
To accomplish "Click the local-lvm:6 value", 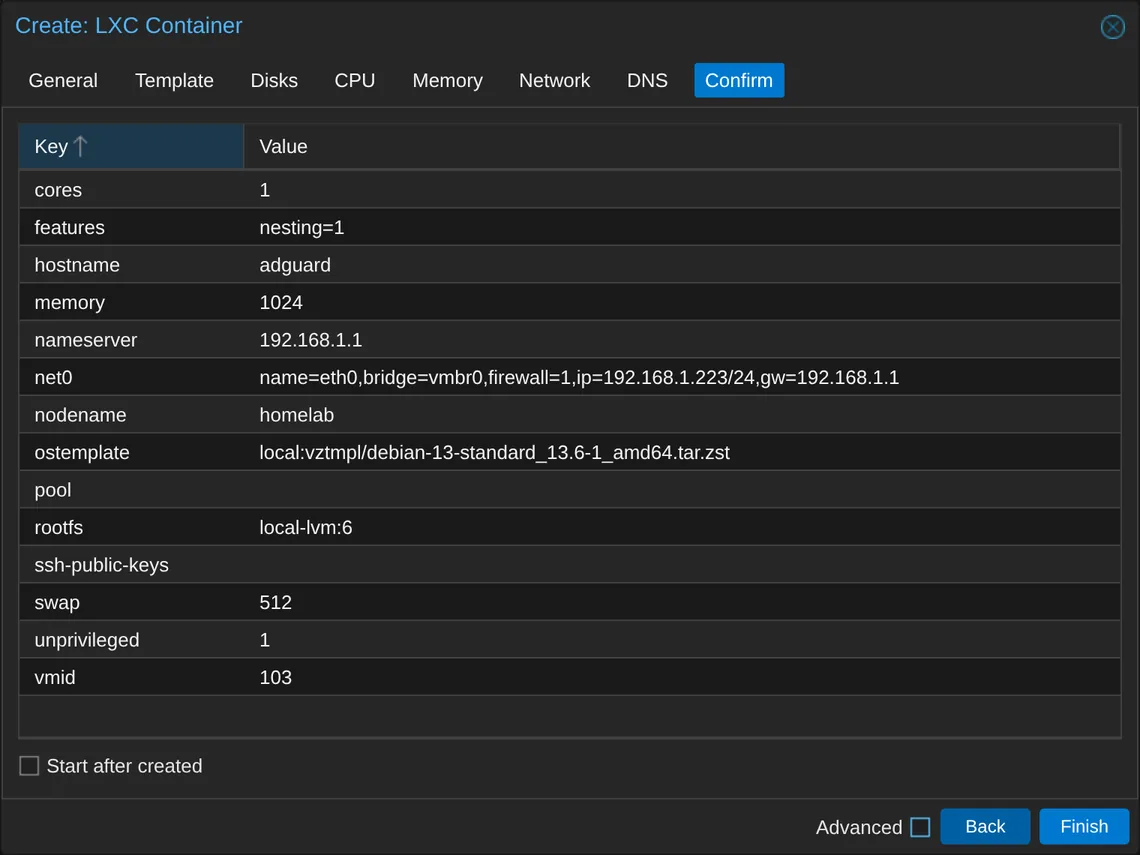I will click(x=305, y=527).
